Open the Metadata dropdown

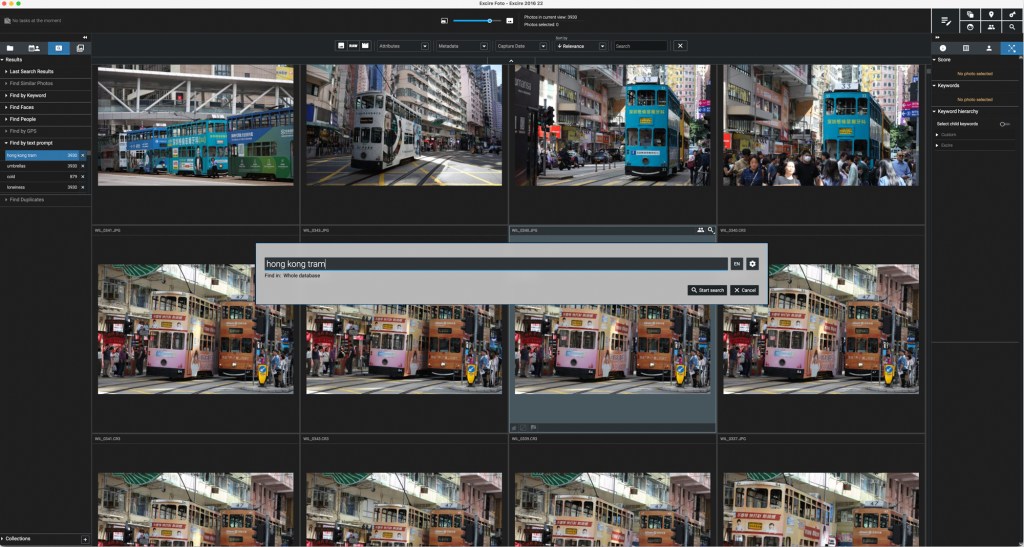(x=462, y=46)
